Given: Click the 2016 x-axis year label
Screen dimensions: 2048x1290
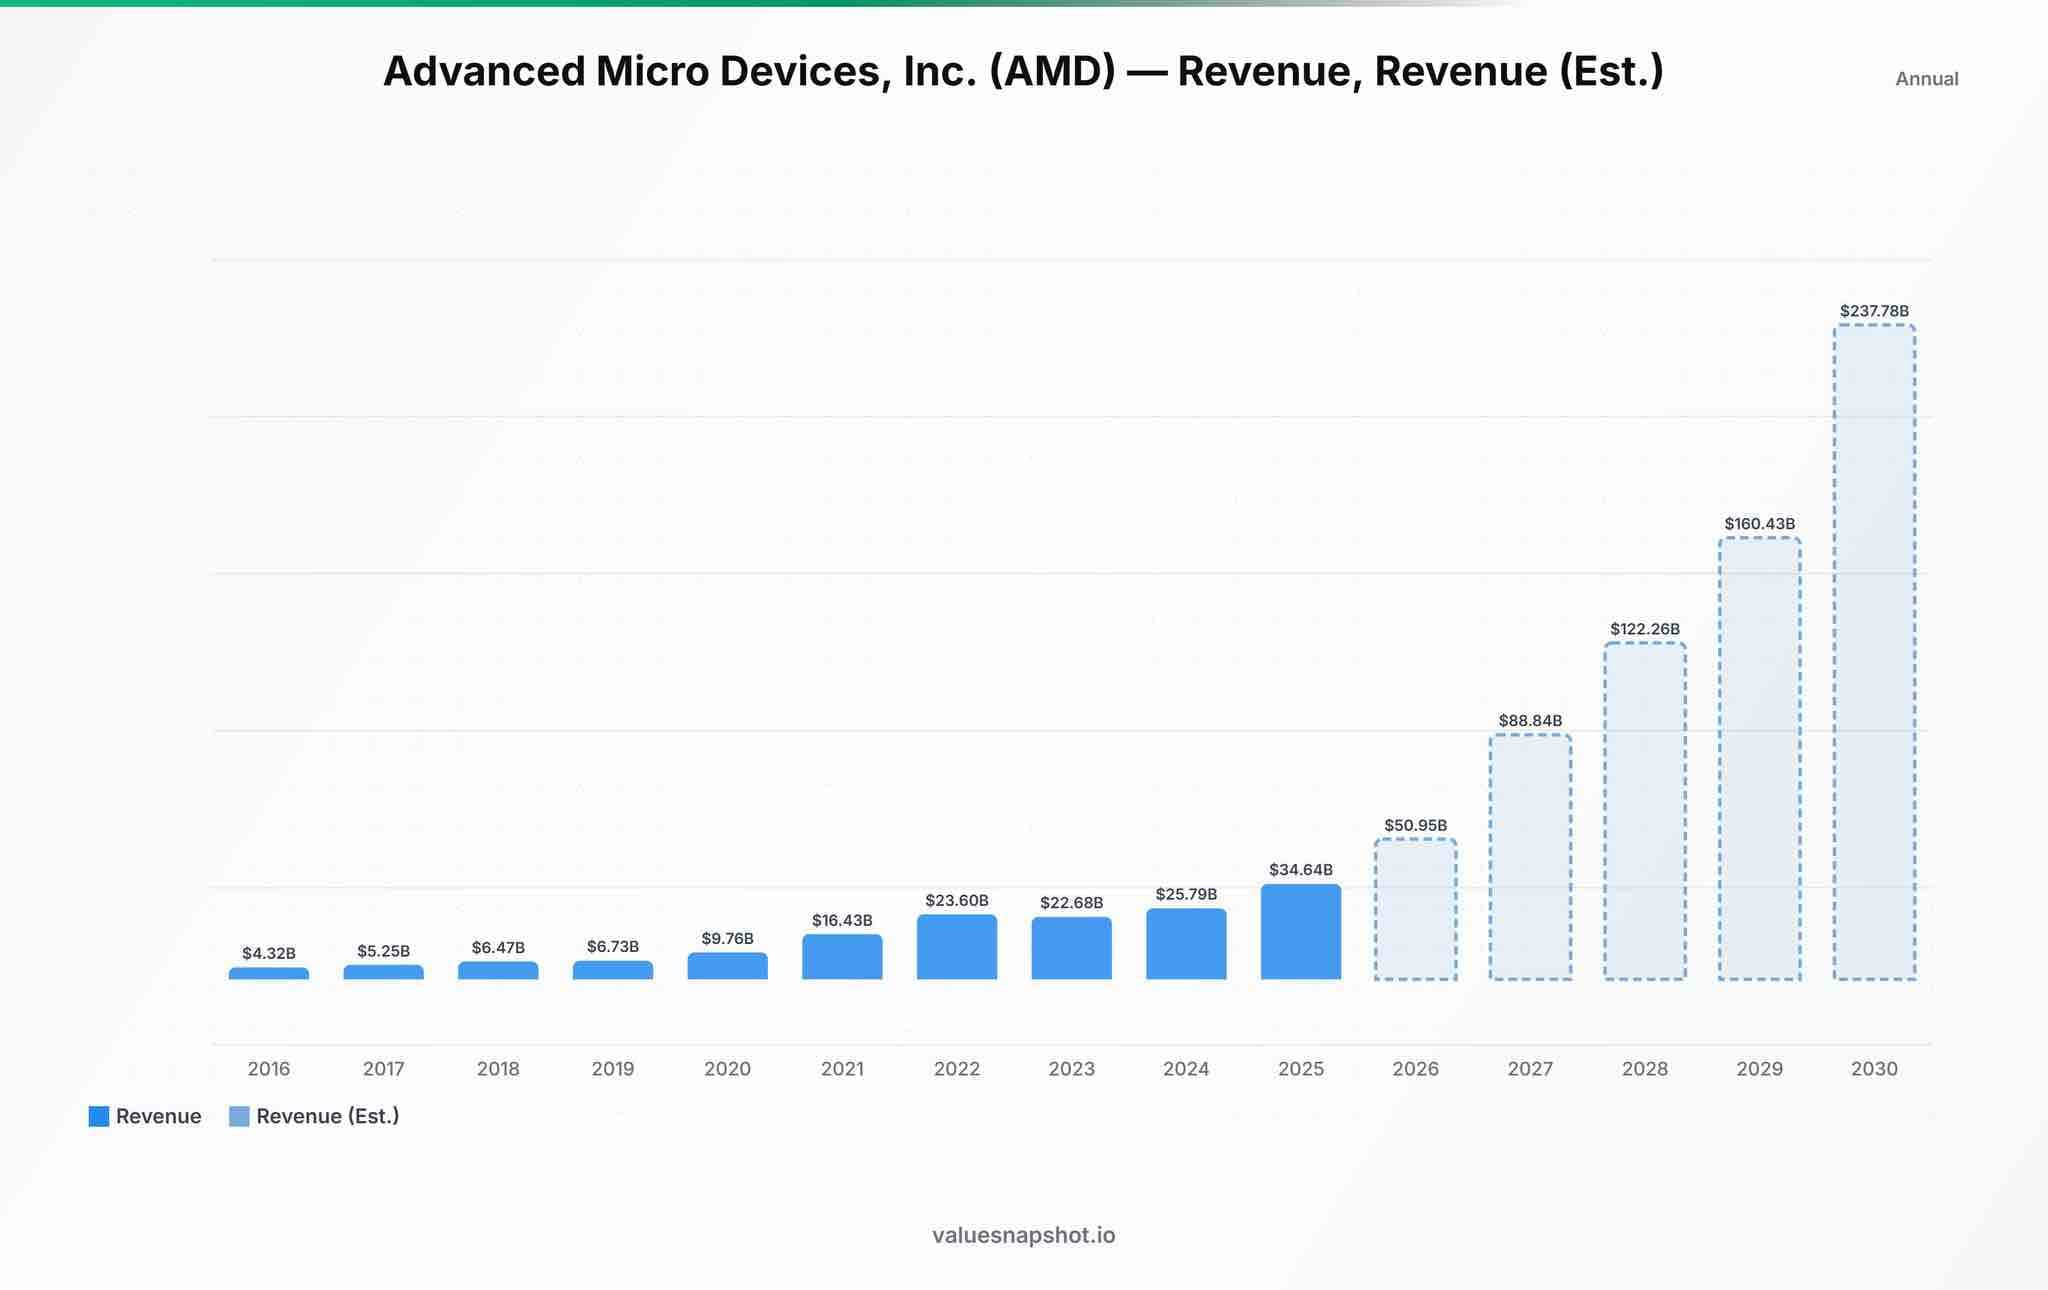Looking at the screenshot, I should click(x=269, y=1069).
